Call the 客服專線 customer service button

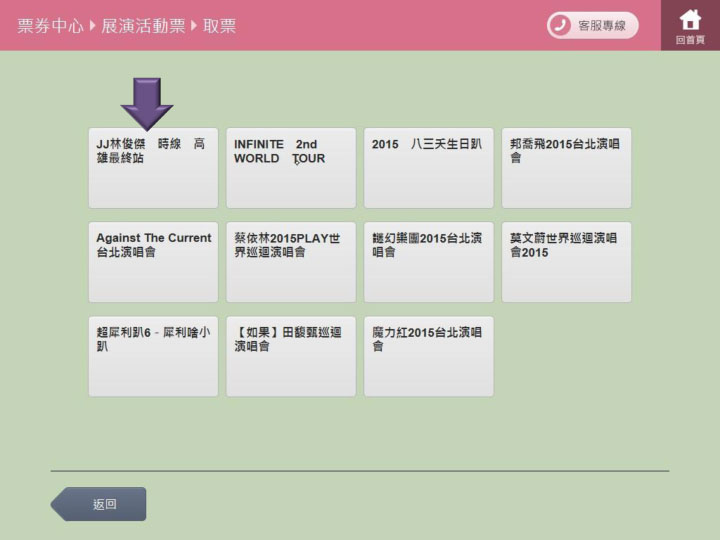tap(592, 25)
